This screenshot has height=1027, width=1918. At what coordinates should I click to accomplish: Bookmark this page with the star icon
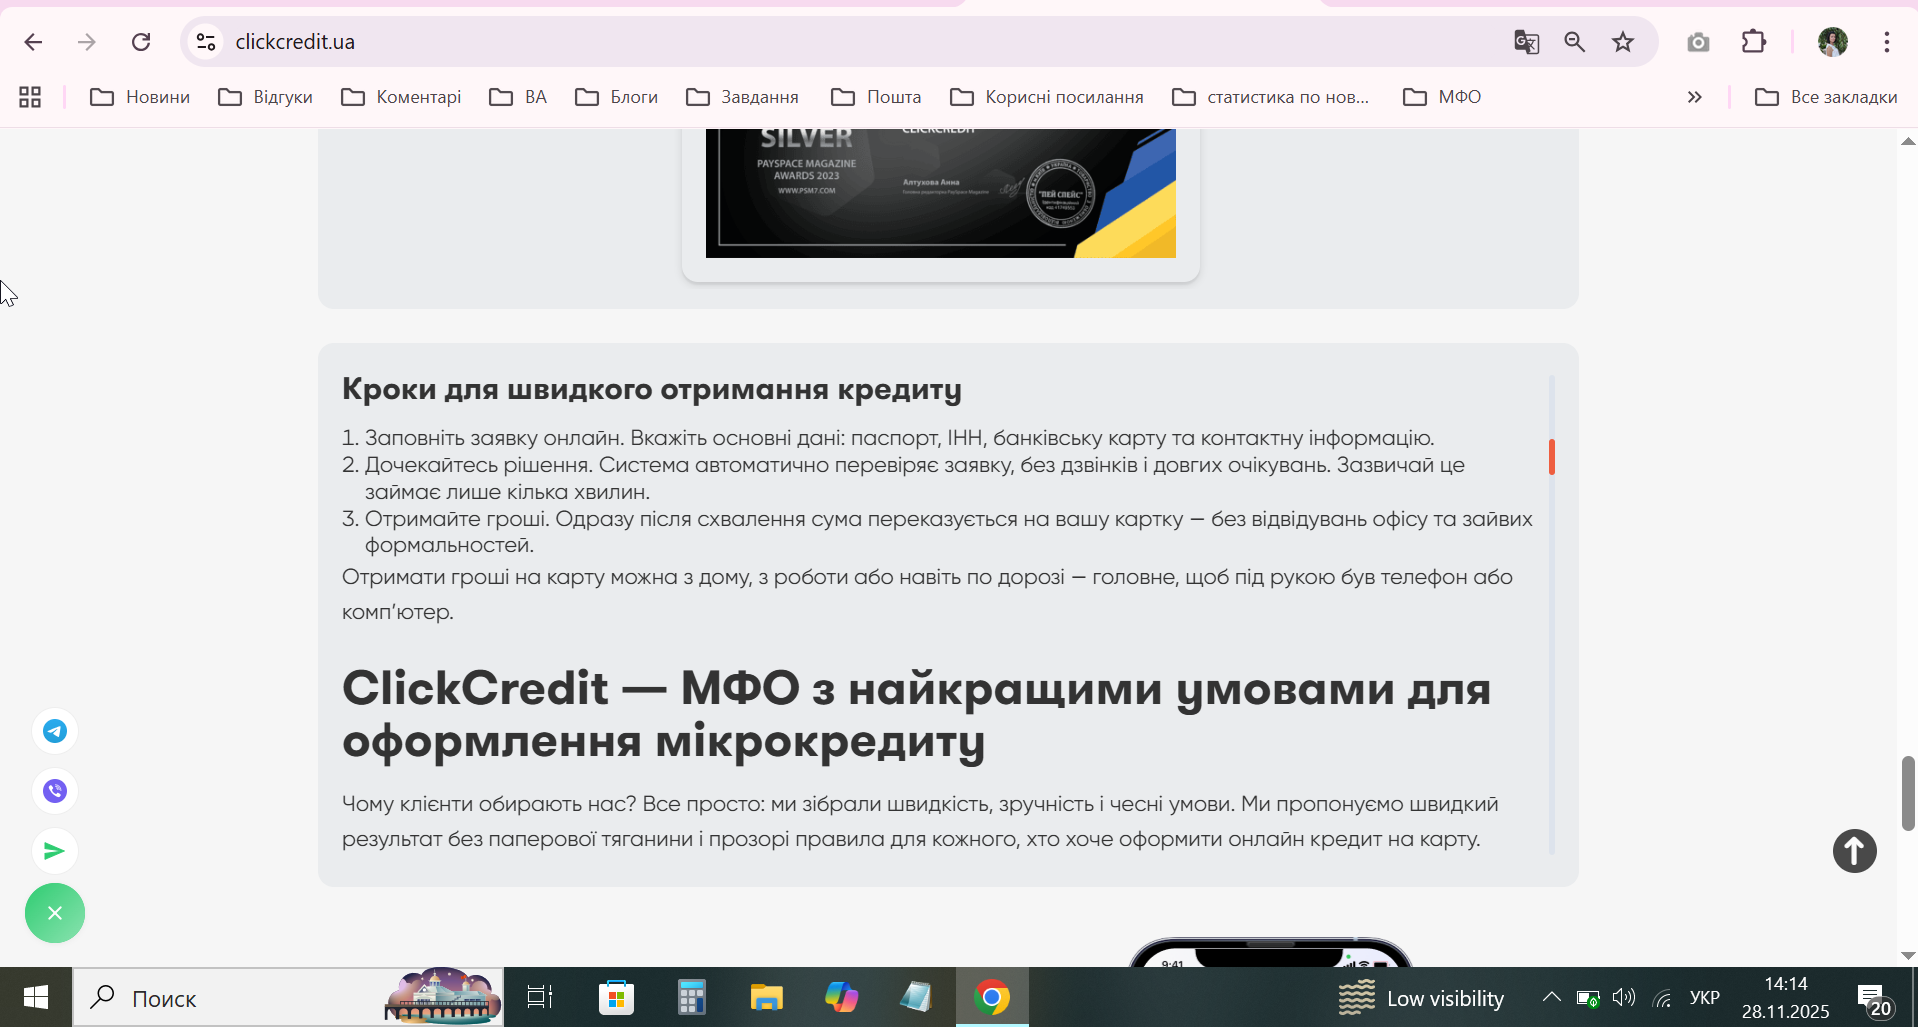[1623, 42]
